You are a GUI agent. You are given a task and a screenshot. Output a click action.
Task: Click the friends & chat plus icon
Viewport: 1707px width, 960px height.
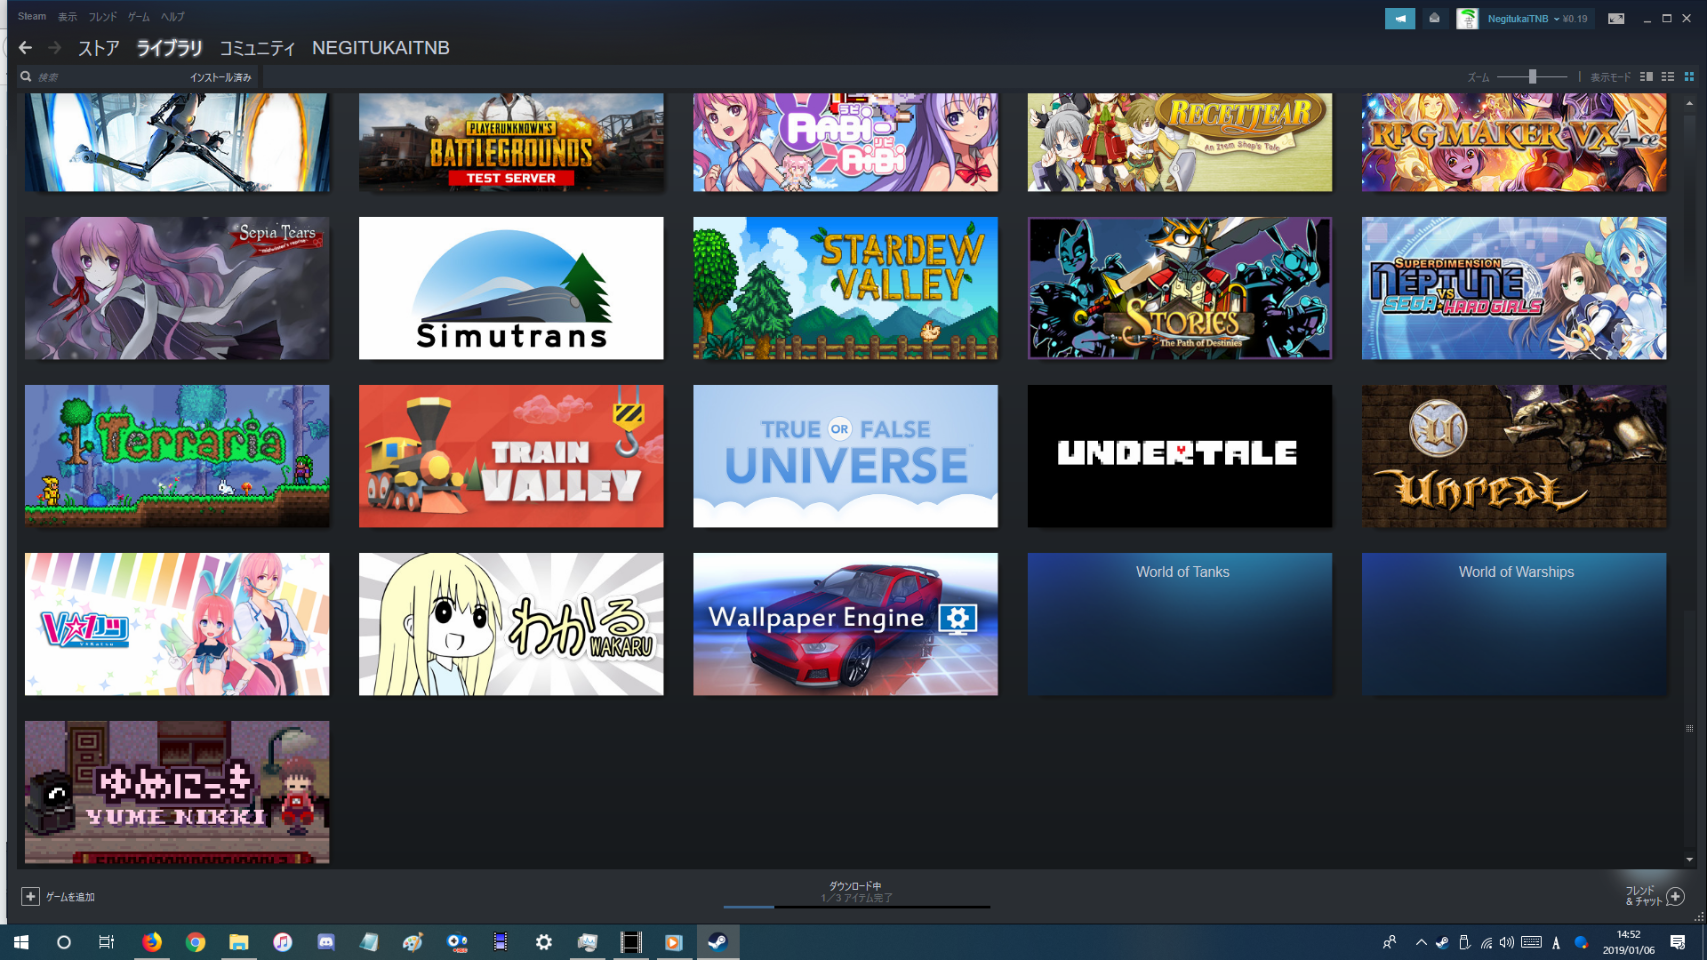[1676, 896]
